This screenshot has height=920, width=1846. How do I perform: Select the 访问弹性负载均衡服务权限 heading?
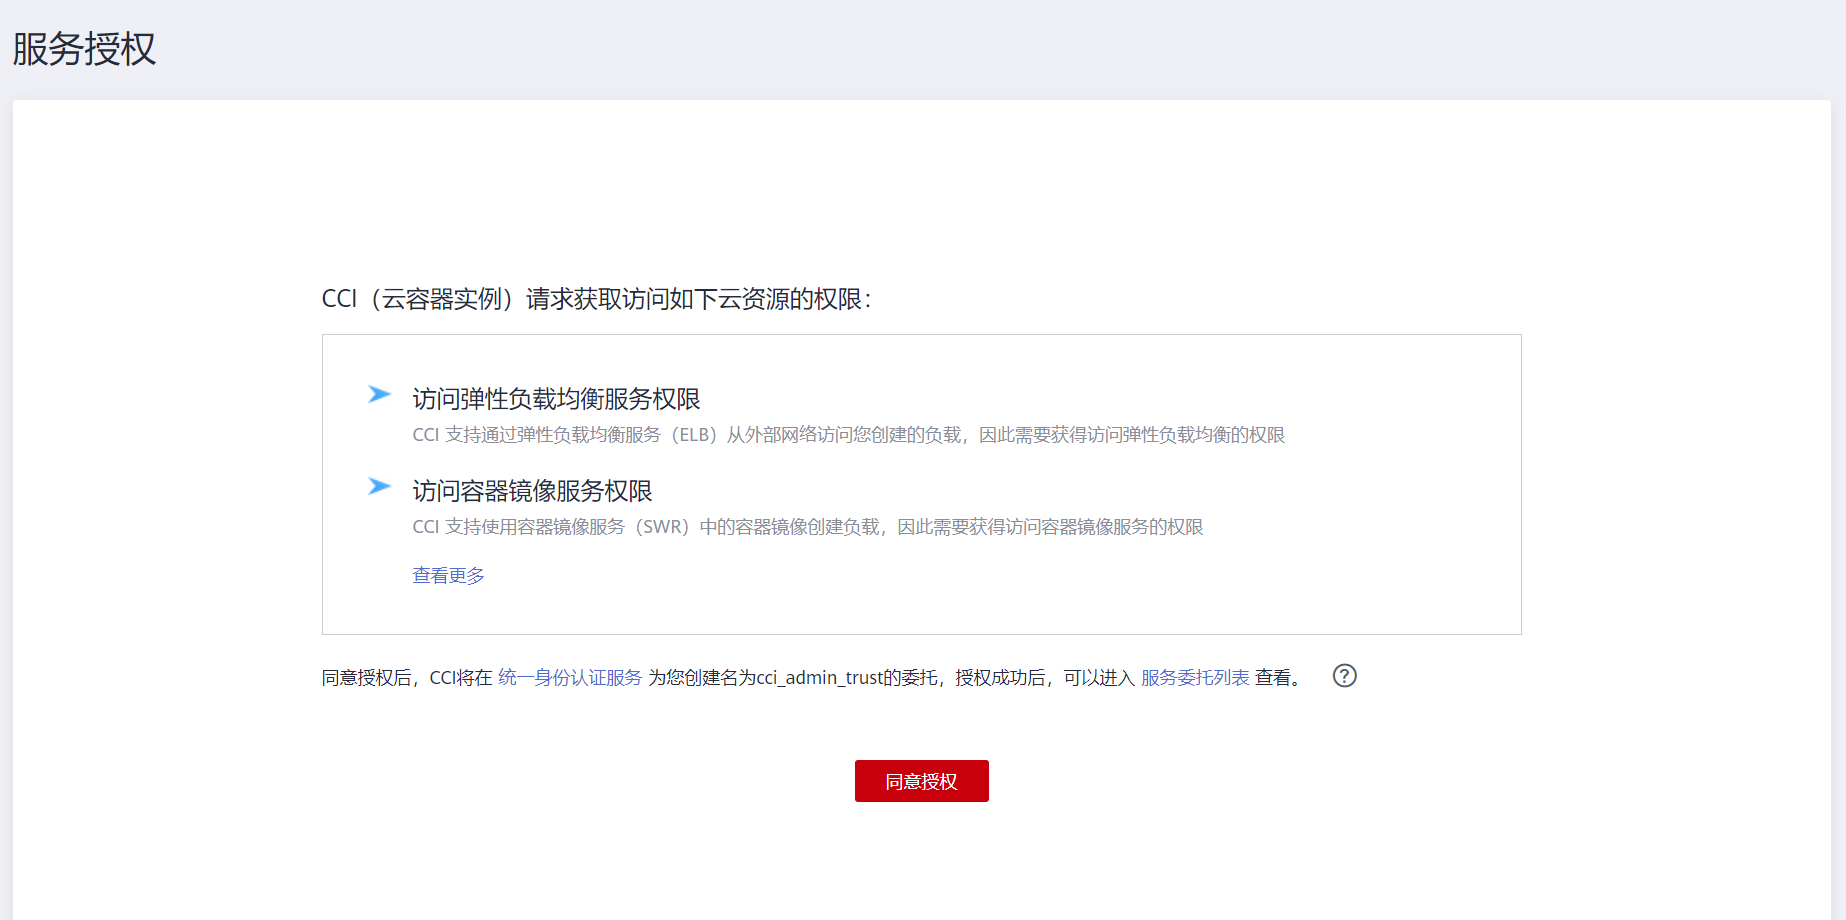(556, 398)
